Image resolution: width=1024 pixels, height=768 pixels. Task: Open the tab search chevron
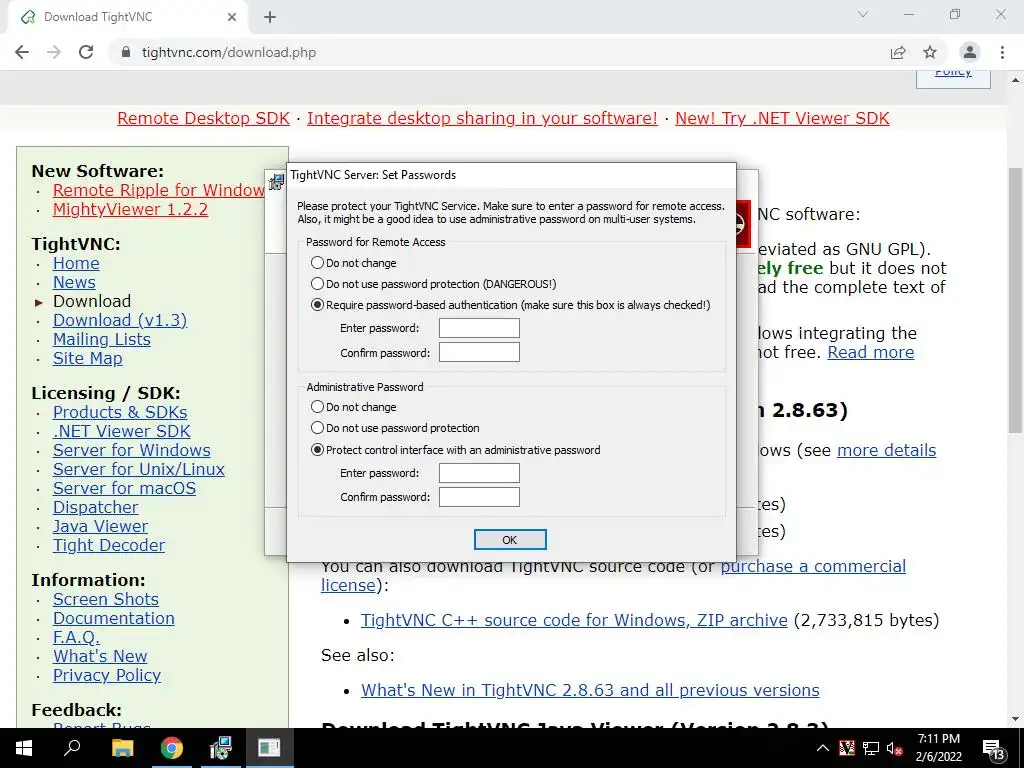pyautogui.click(x=863, y=14)
